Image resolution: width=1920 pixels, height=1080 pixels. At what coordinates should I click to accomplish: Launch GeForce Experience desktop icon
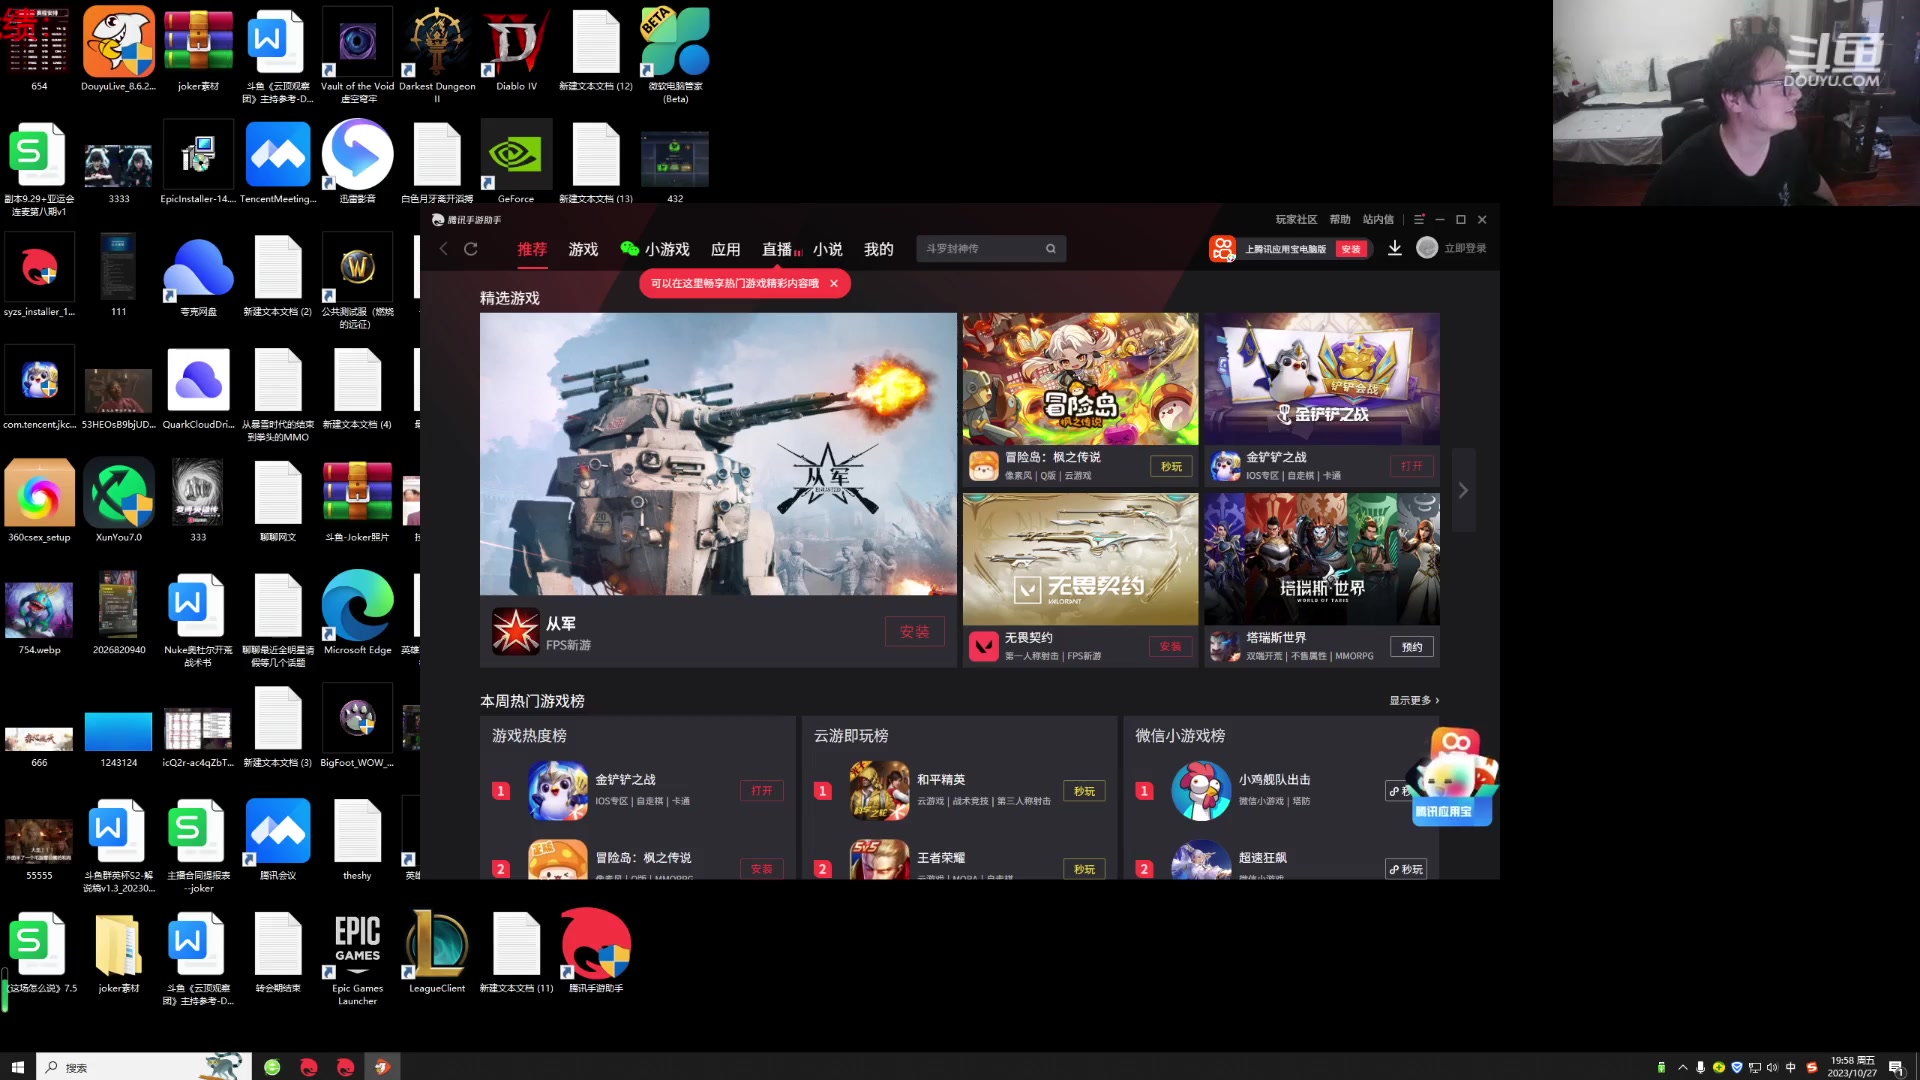coord(516,163)
